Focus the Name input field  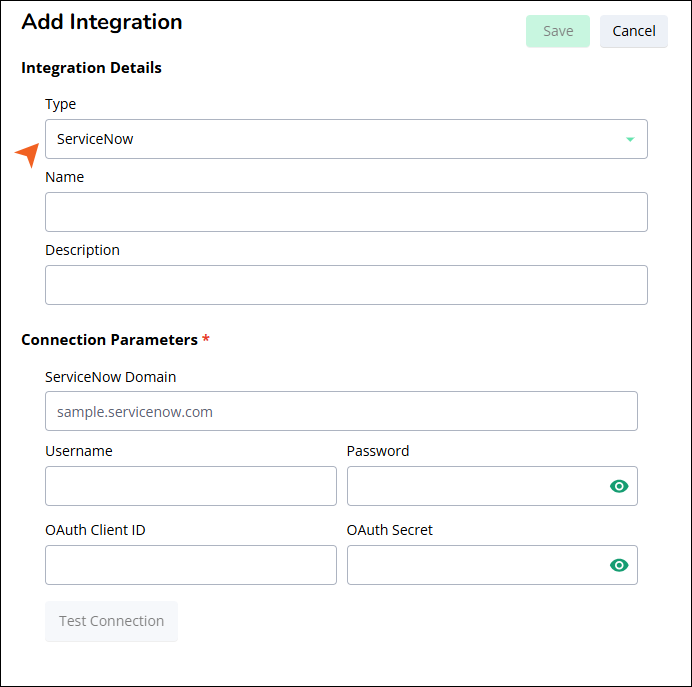[x=346, y=212]
